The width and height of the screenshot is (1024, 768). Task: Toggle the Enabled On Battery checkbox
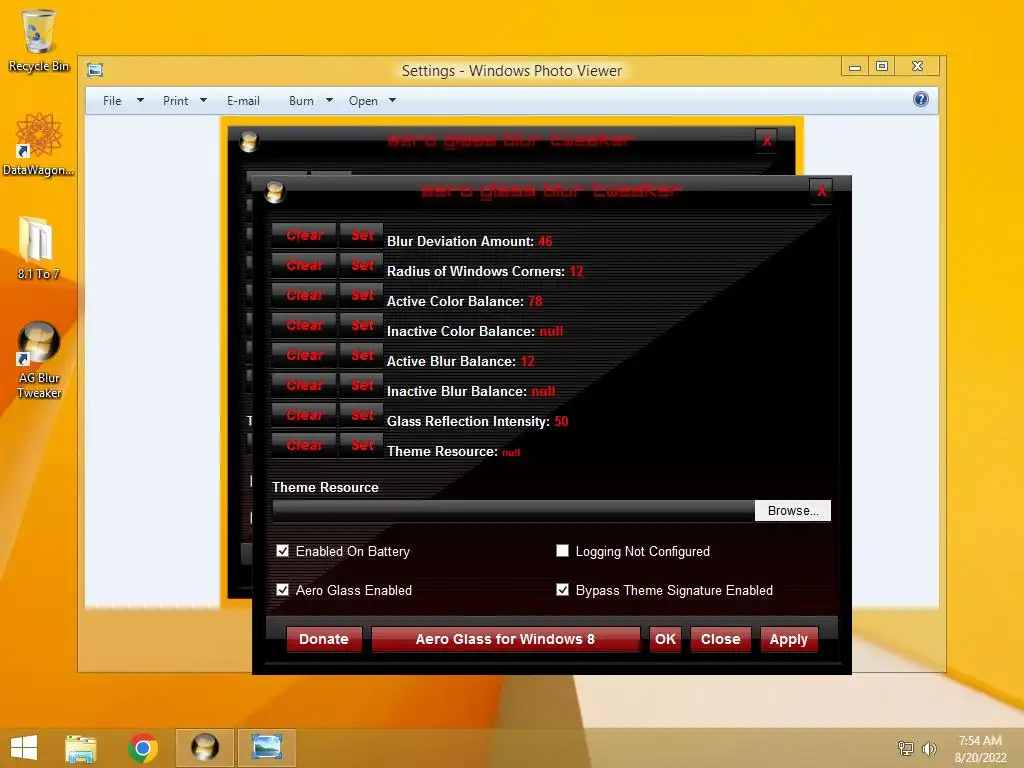(283, 551)
